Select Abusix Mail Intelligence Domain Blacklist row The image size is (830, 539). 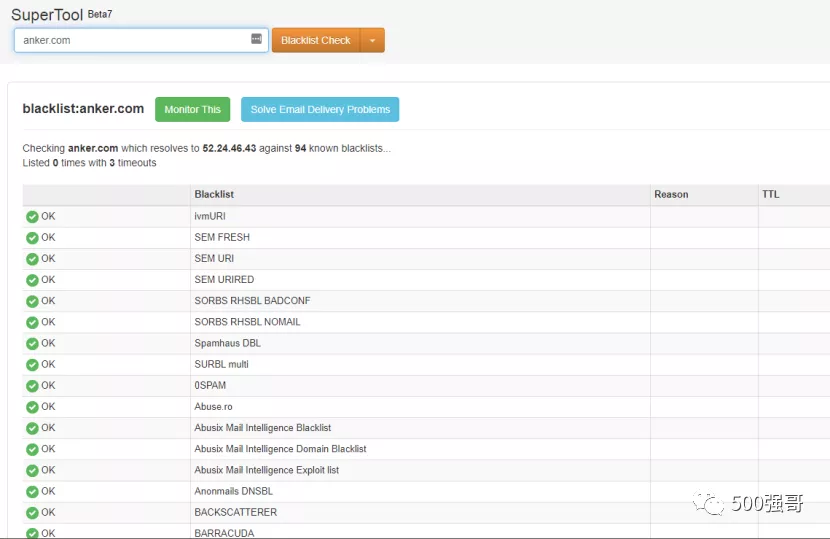280,449
